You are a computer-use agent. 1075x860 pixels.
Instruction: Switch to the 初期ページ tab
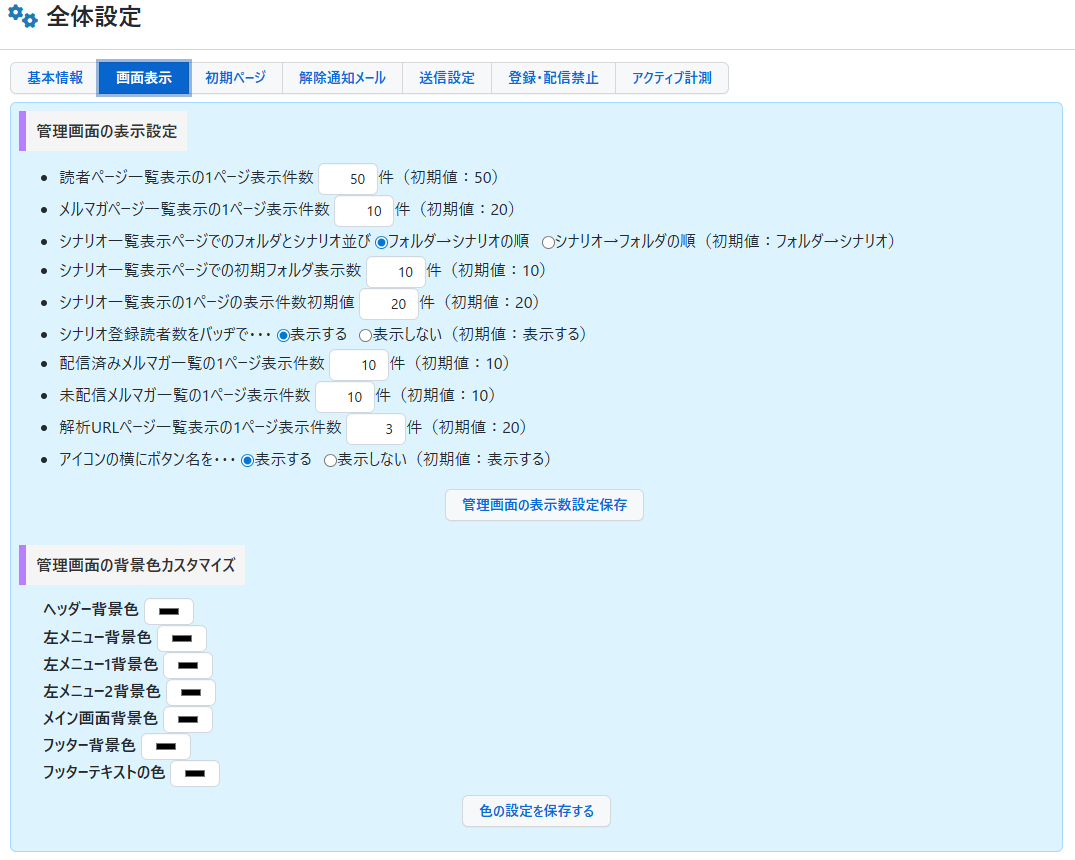(x=235, y=78)
